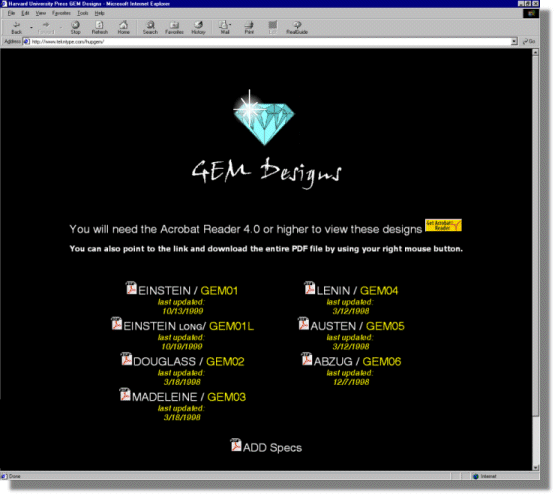Click the Go button beside address bar
The image size is (555, 496).
coord(529,41)
